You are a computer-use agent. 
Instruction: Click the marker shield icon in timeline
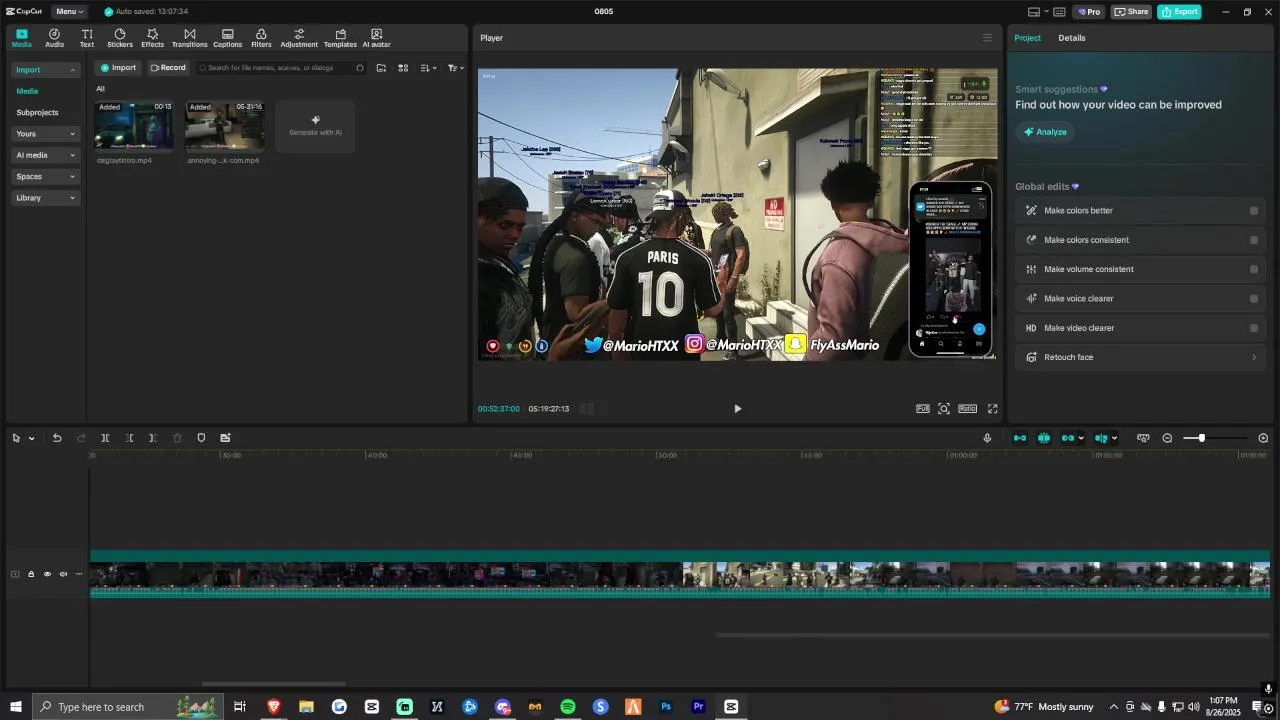pos(201,438)
